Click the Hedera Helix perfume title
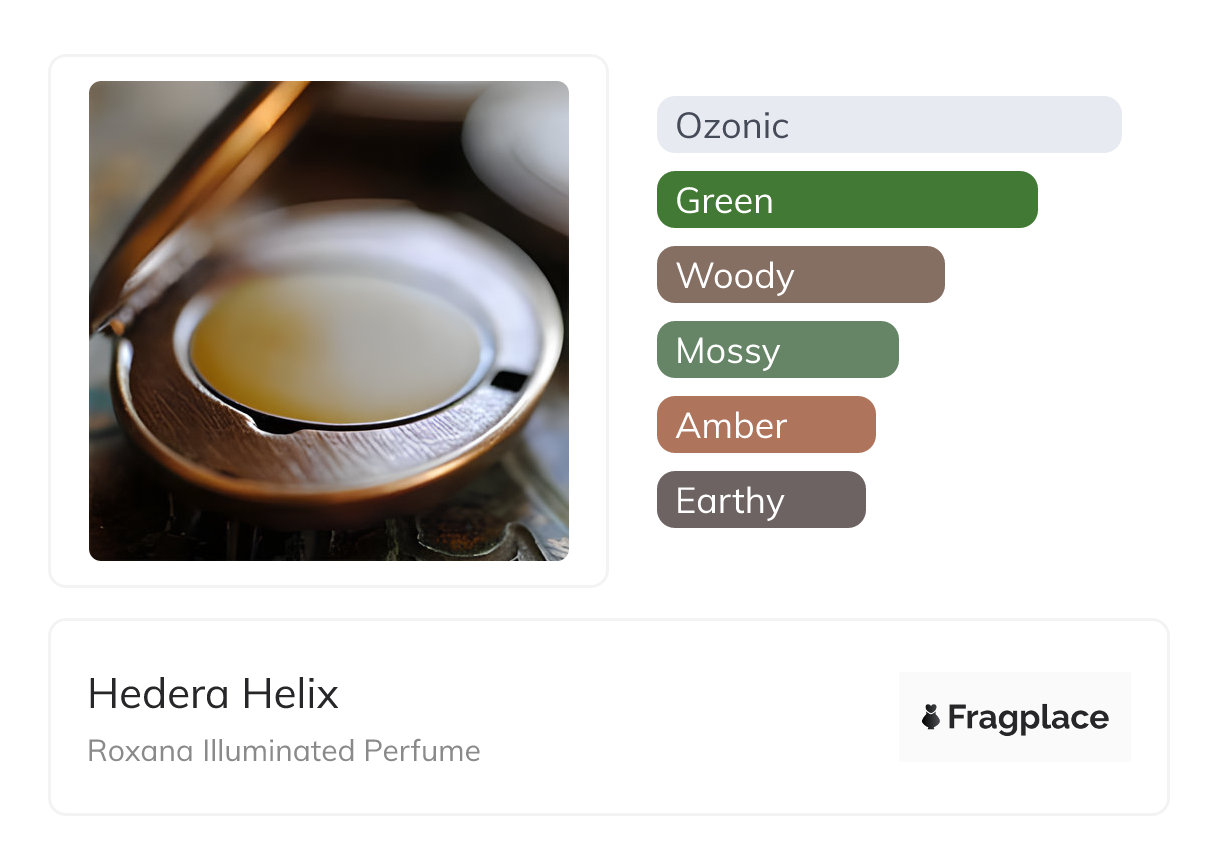 (x=213, y=694)
